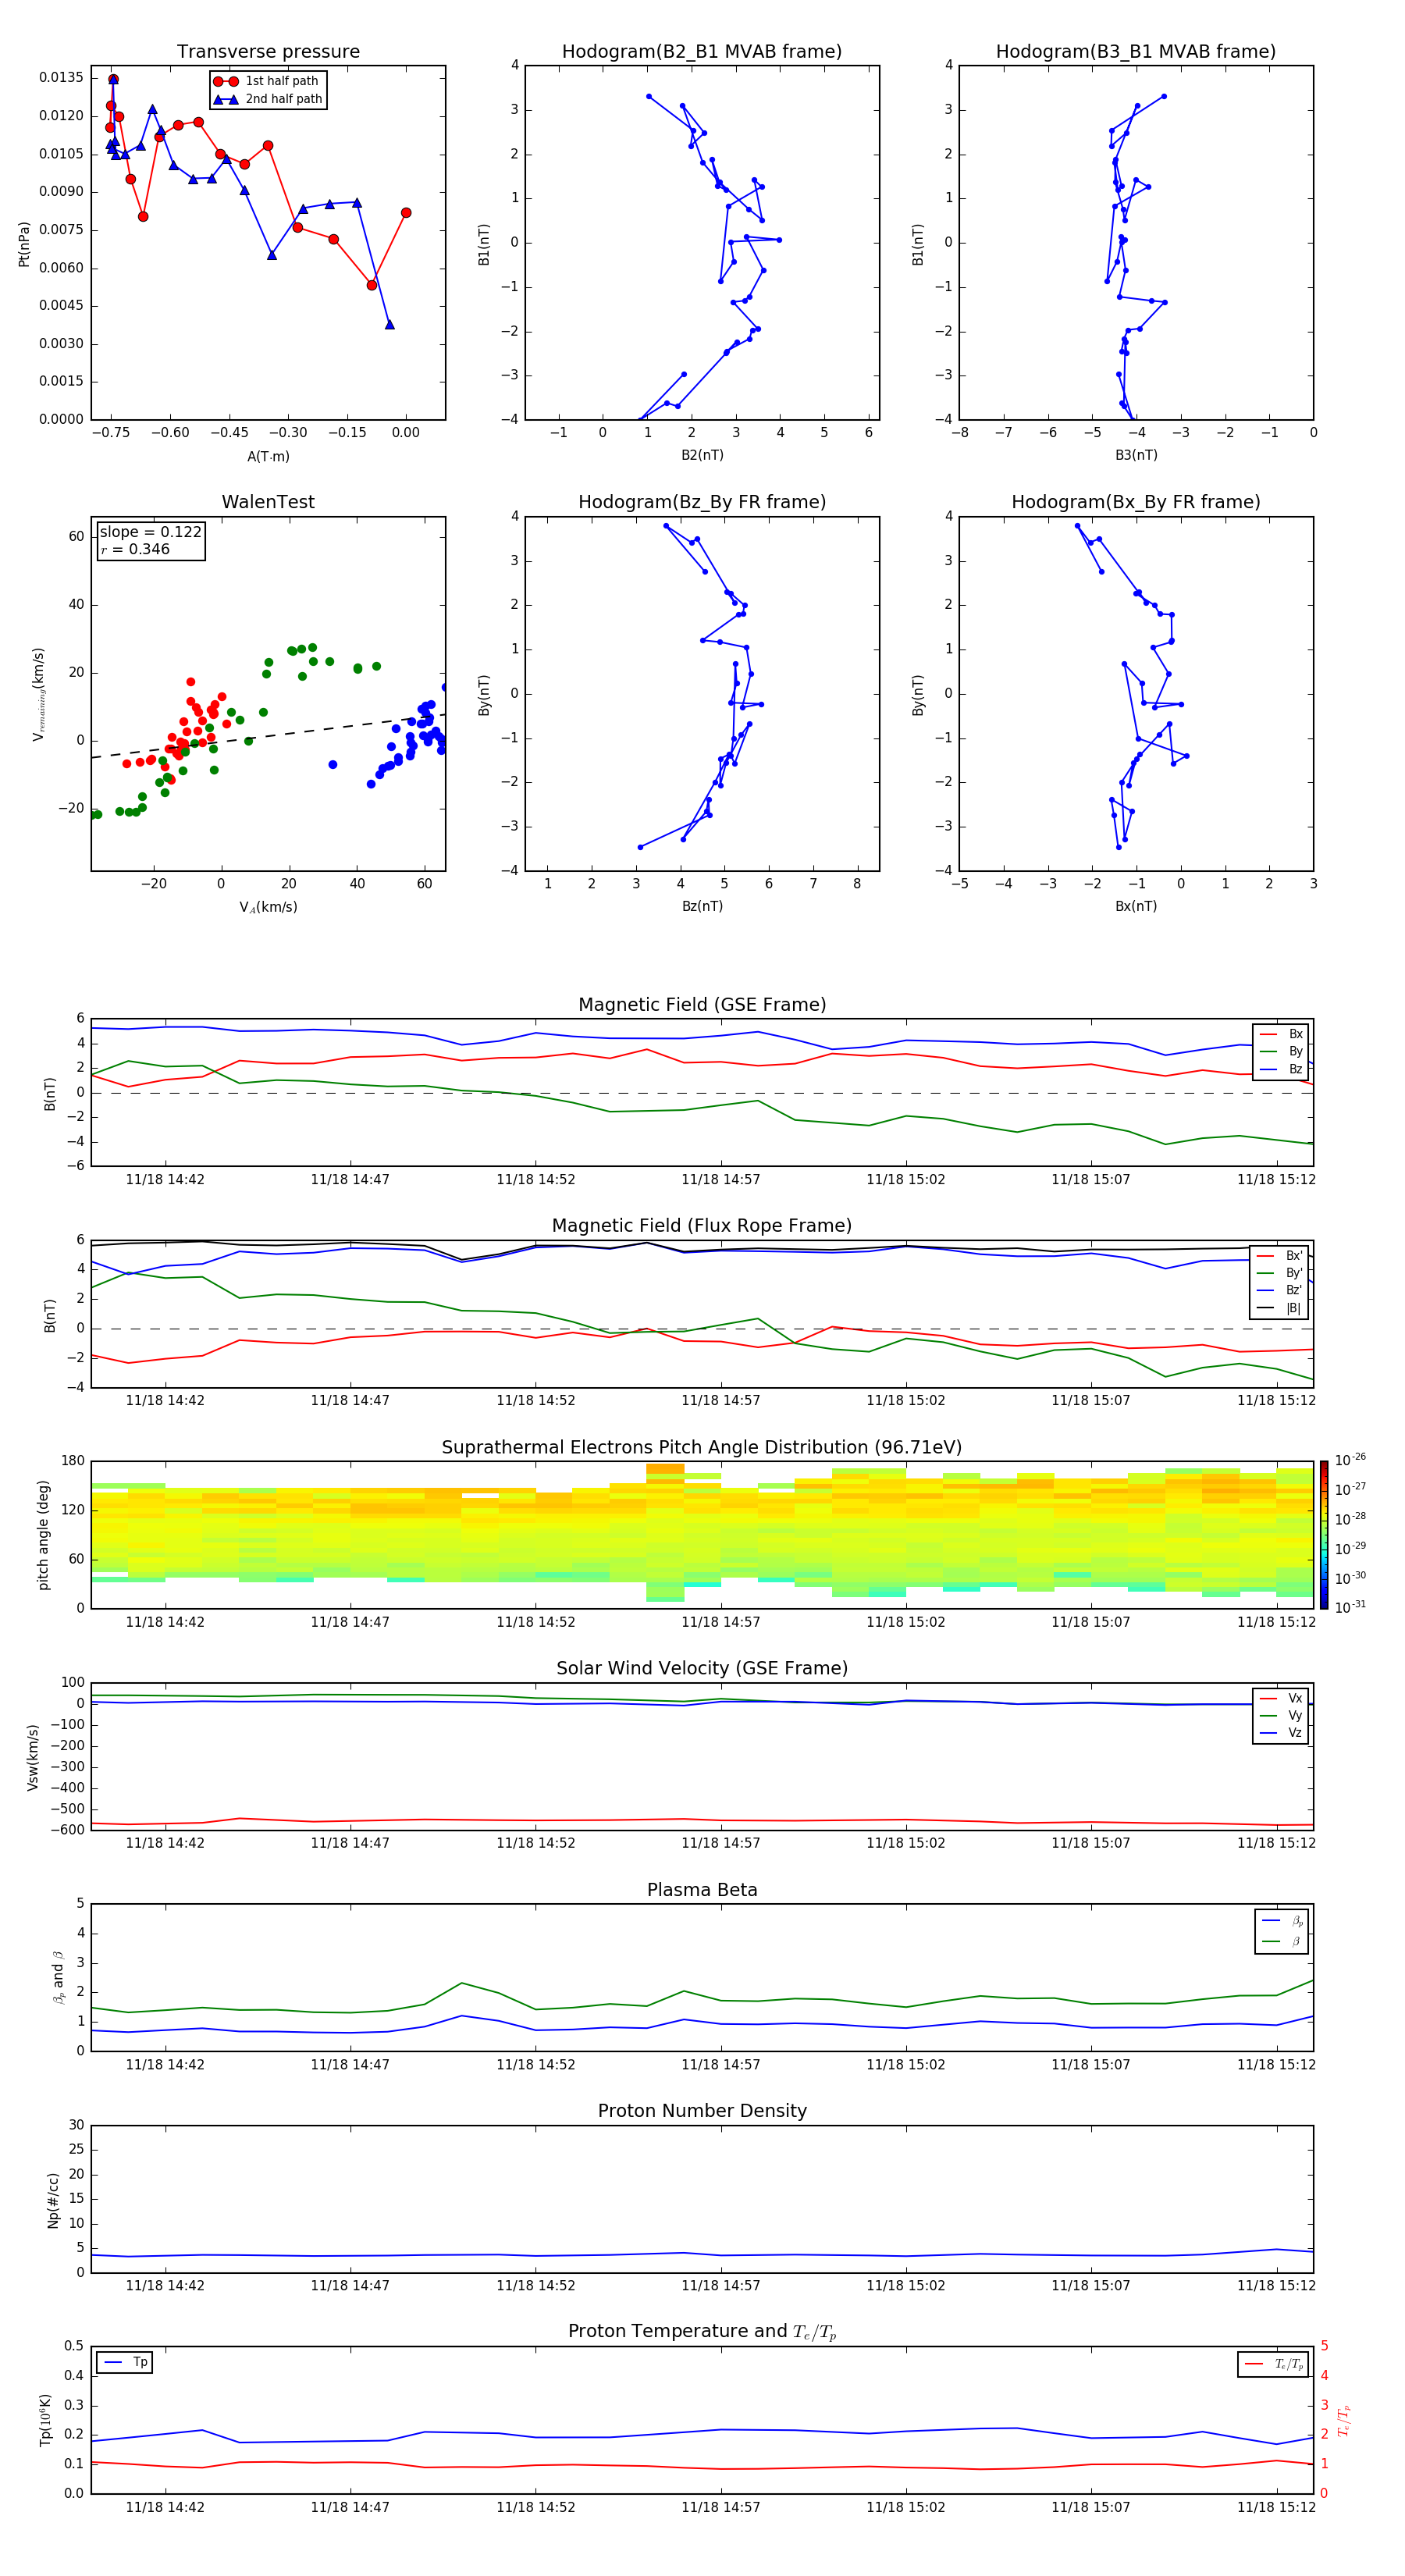The width and height of the screenshot is (1405, 2576).
Task: Click the 10^-31 colorbar label
Action: pyautogui.click(x=1351, y=1607)
